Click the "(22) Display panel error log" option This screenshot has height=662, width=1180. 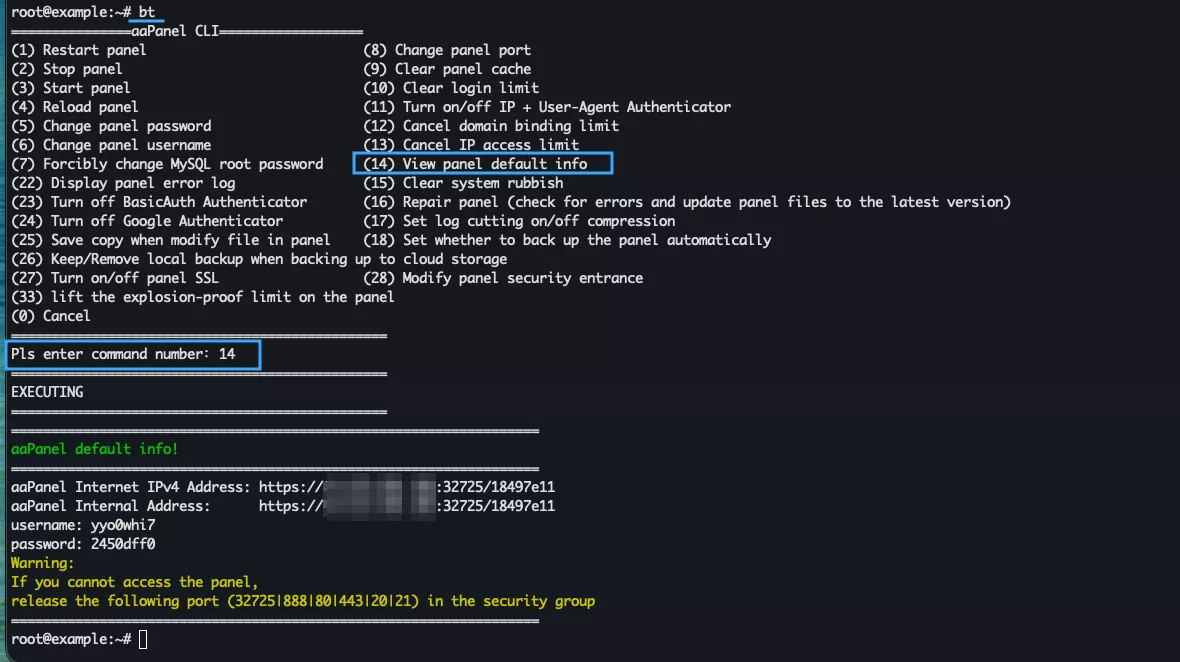(123, 183)
